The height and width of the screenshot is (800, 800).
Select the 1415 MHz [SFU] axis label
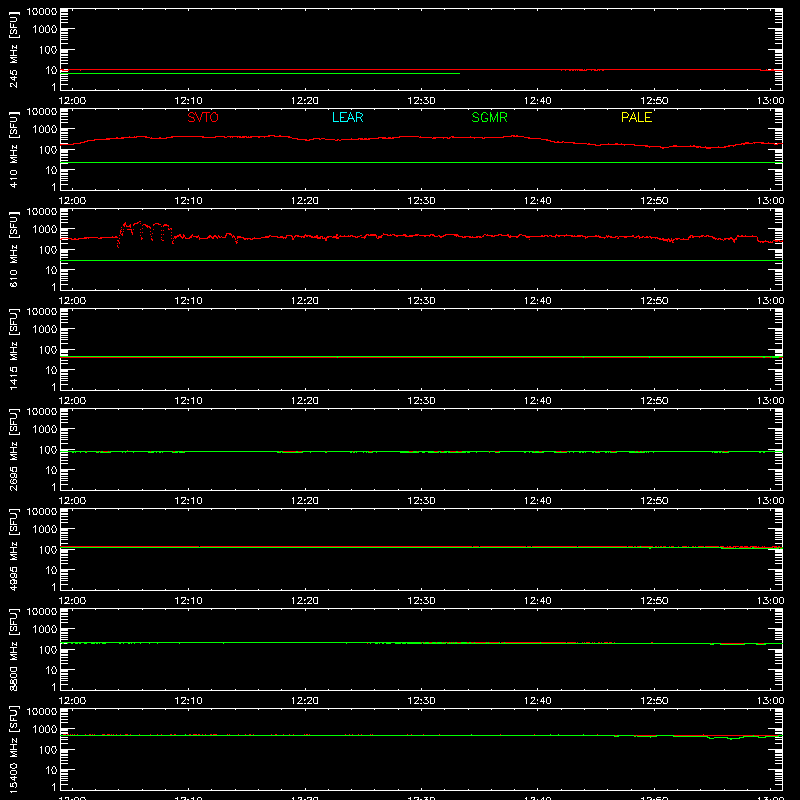click(13, 349)
